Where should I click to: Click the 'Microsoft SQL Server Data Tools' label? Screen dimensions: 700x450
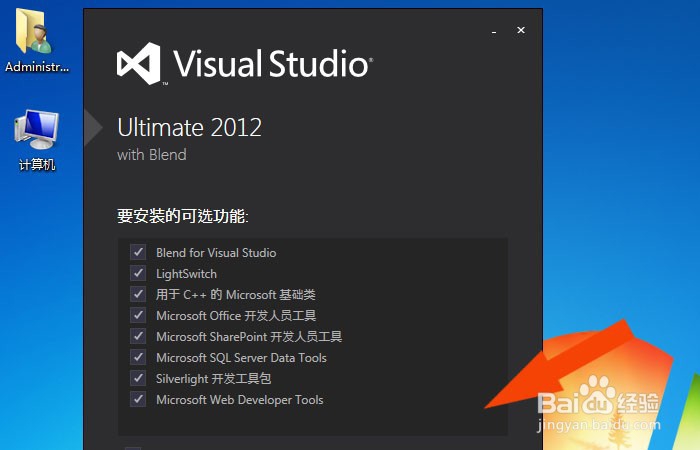coord(241,358)
